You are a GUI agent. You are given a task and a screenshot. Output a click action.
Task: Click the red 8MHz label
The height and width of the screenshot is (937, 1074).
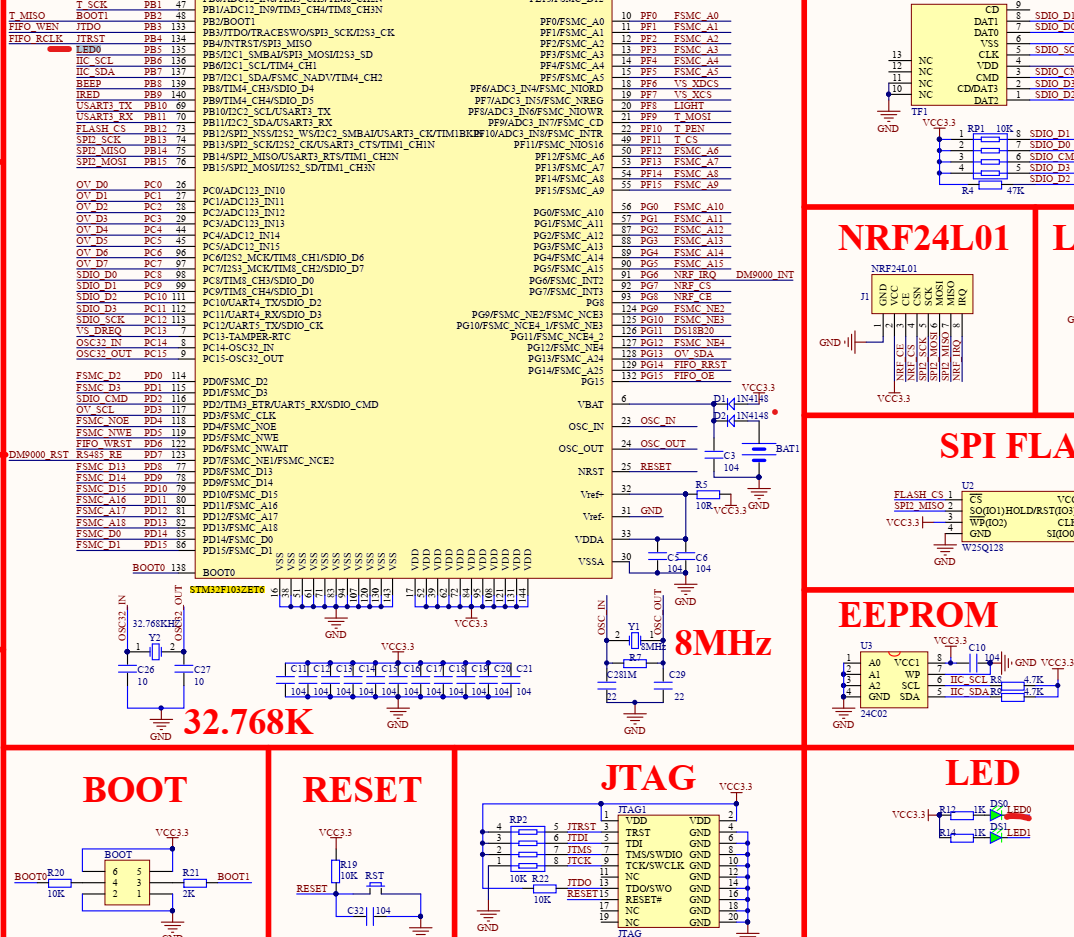pyautogui.click(x=723, y=642)
